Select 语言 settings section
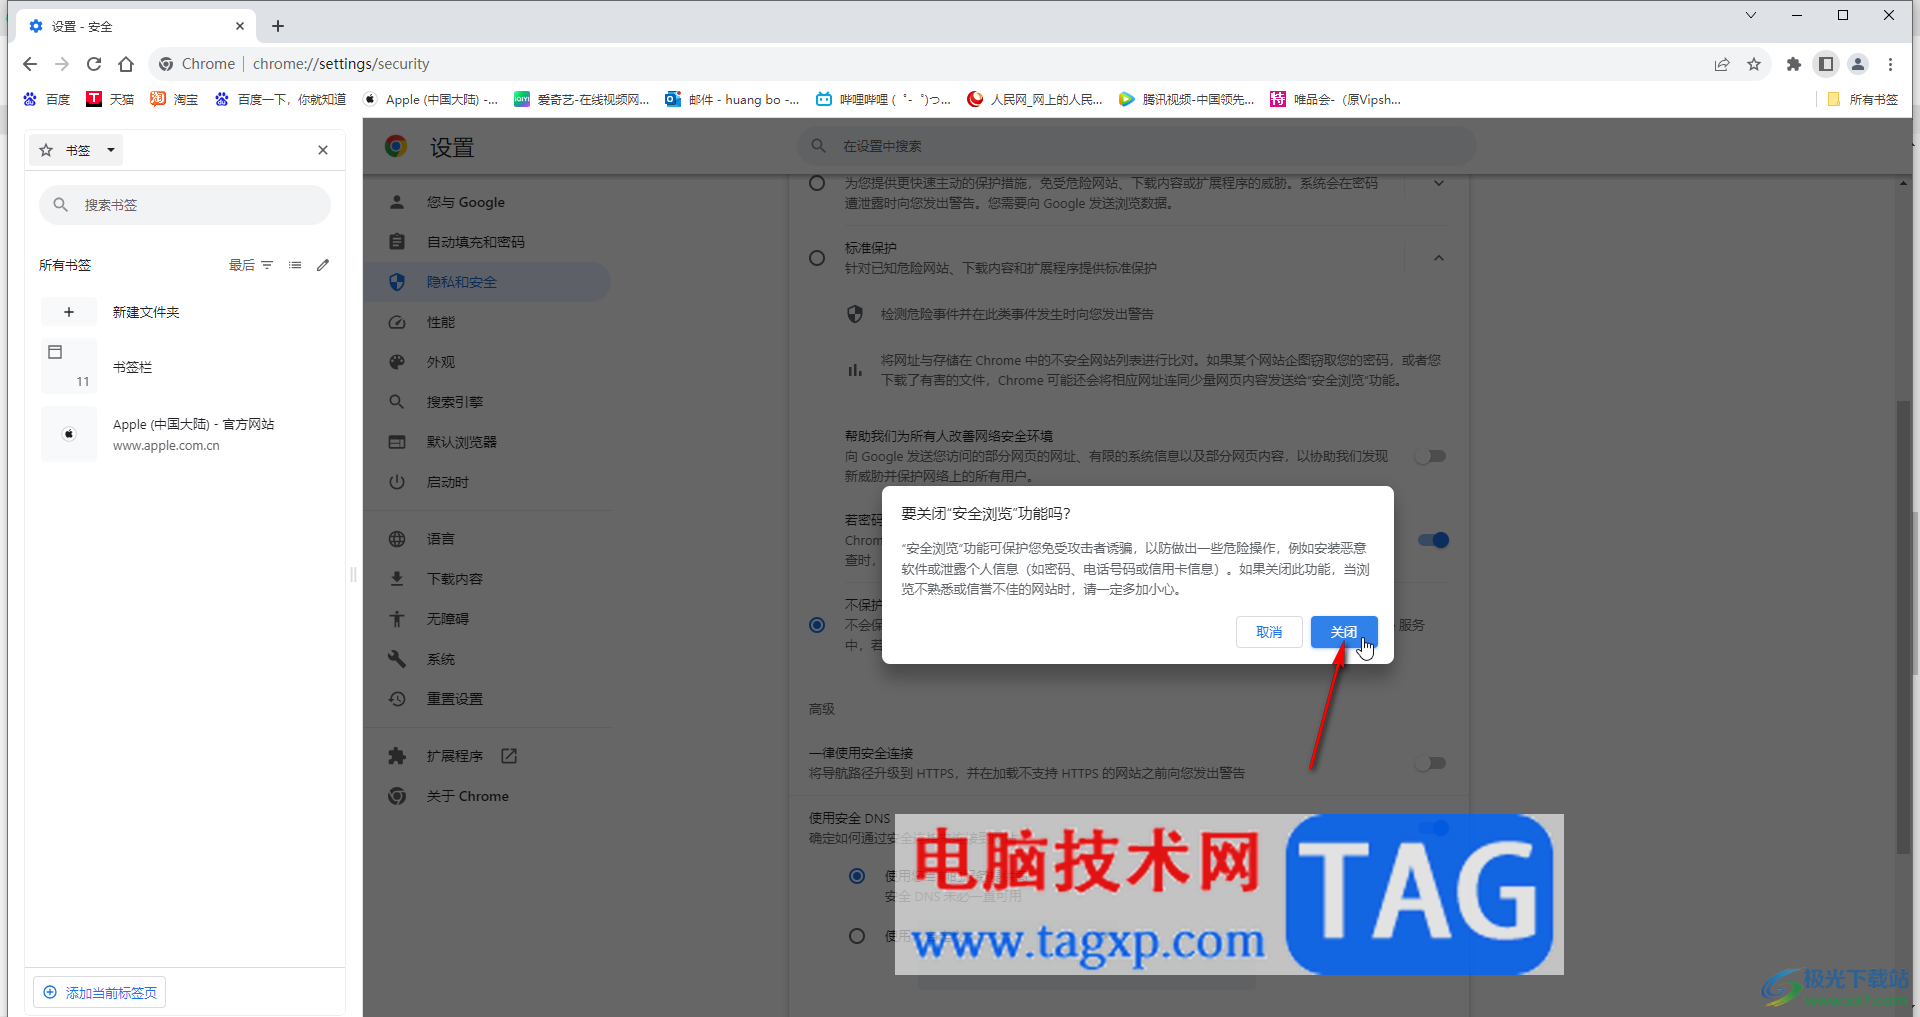This screenshot has height=1017, width=1920. pos(488,539)
